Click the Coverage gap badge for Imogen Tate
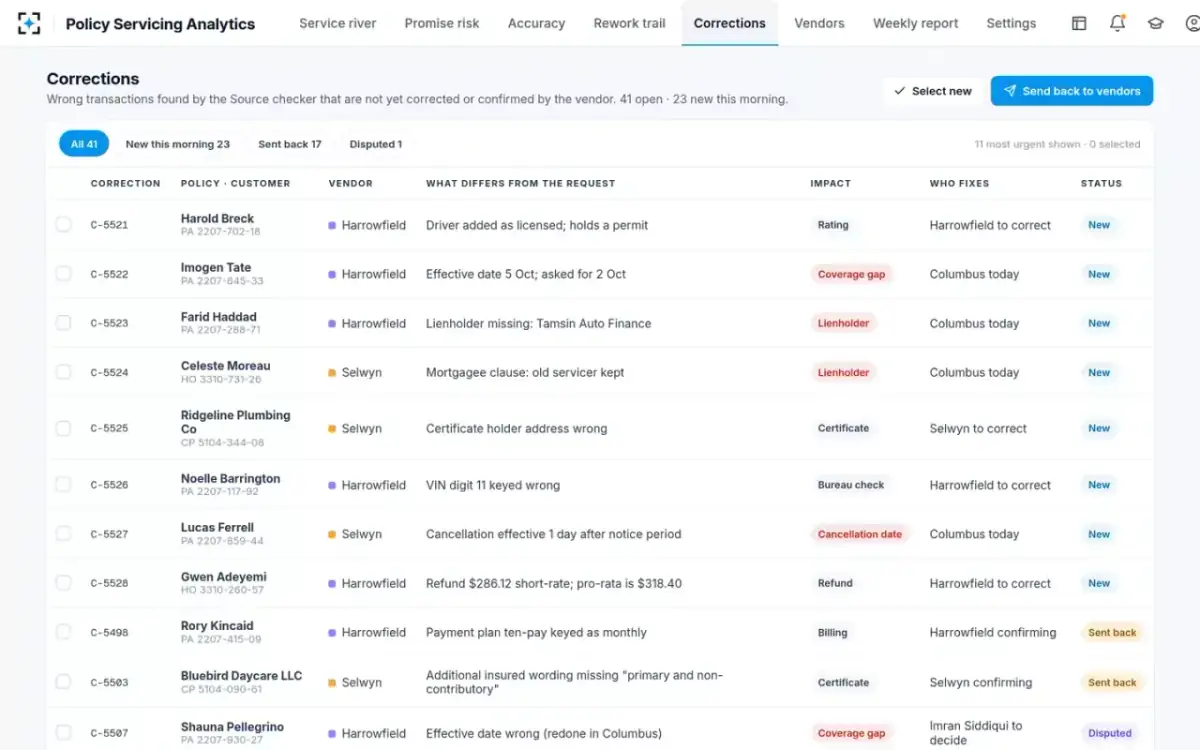 point(851,274)
